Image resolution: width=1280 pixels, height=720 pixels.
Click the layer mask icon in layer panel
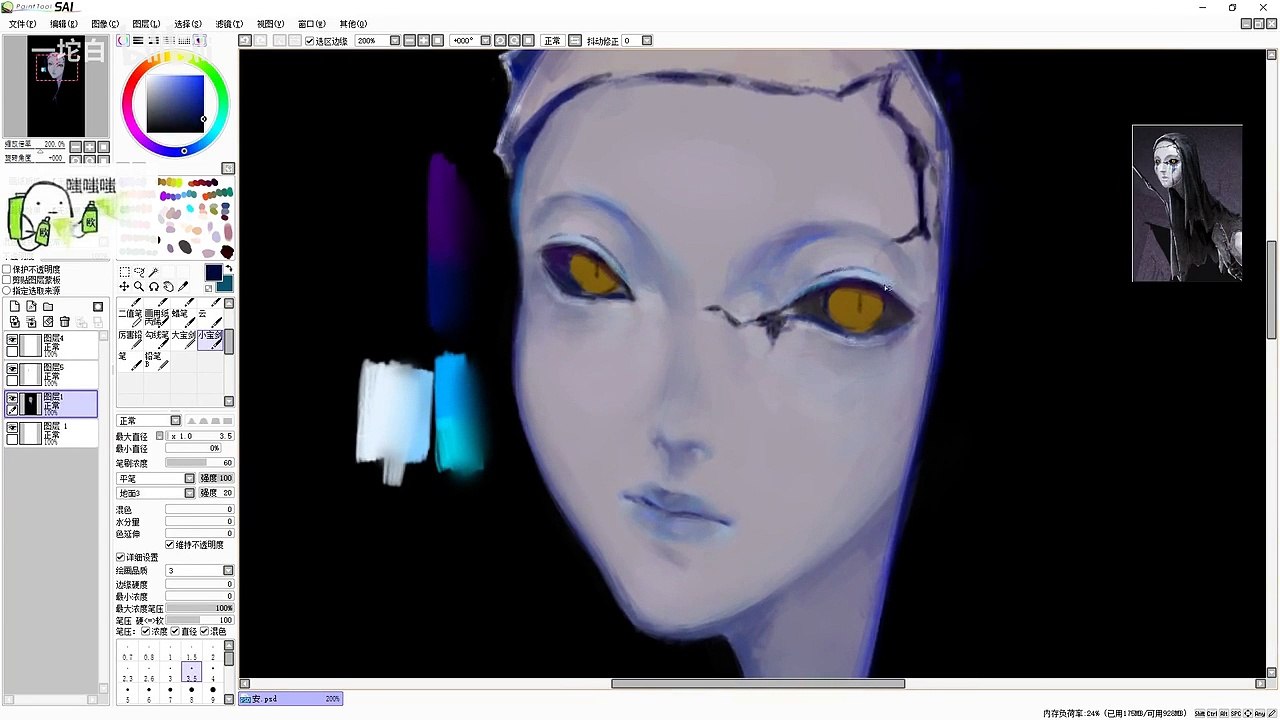coord(98,307)
